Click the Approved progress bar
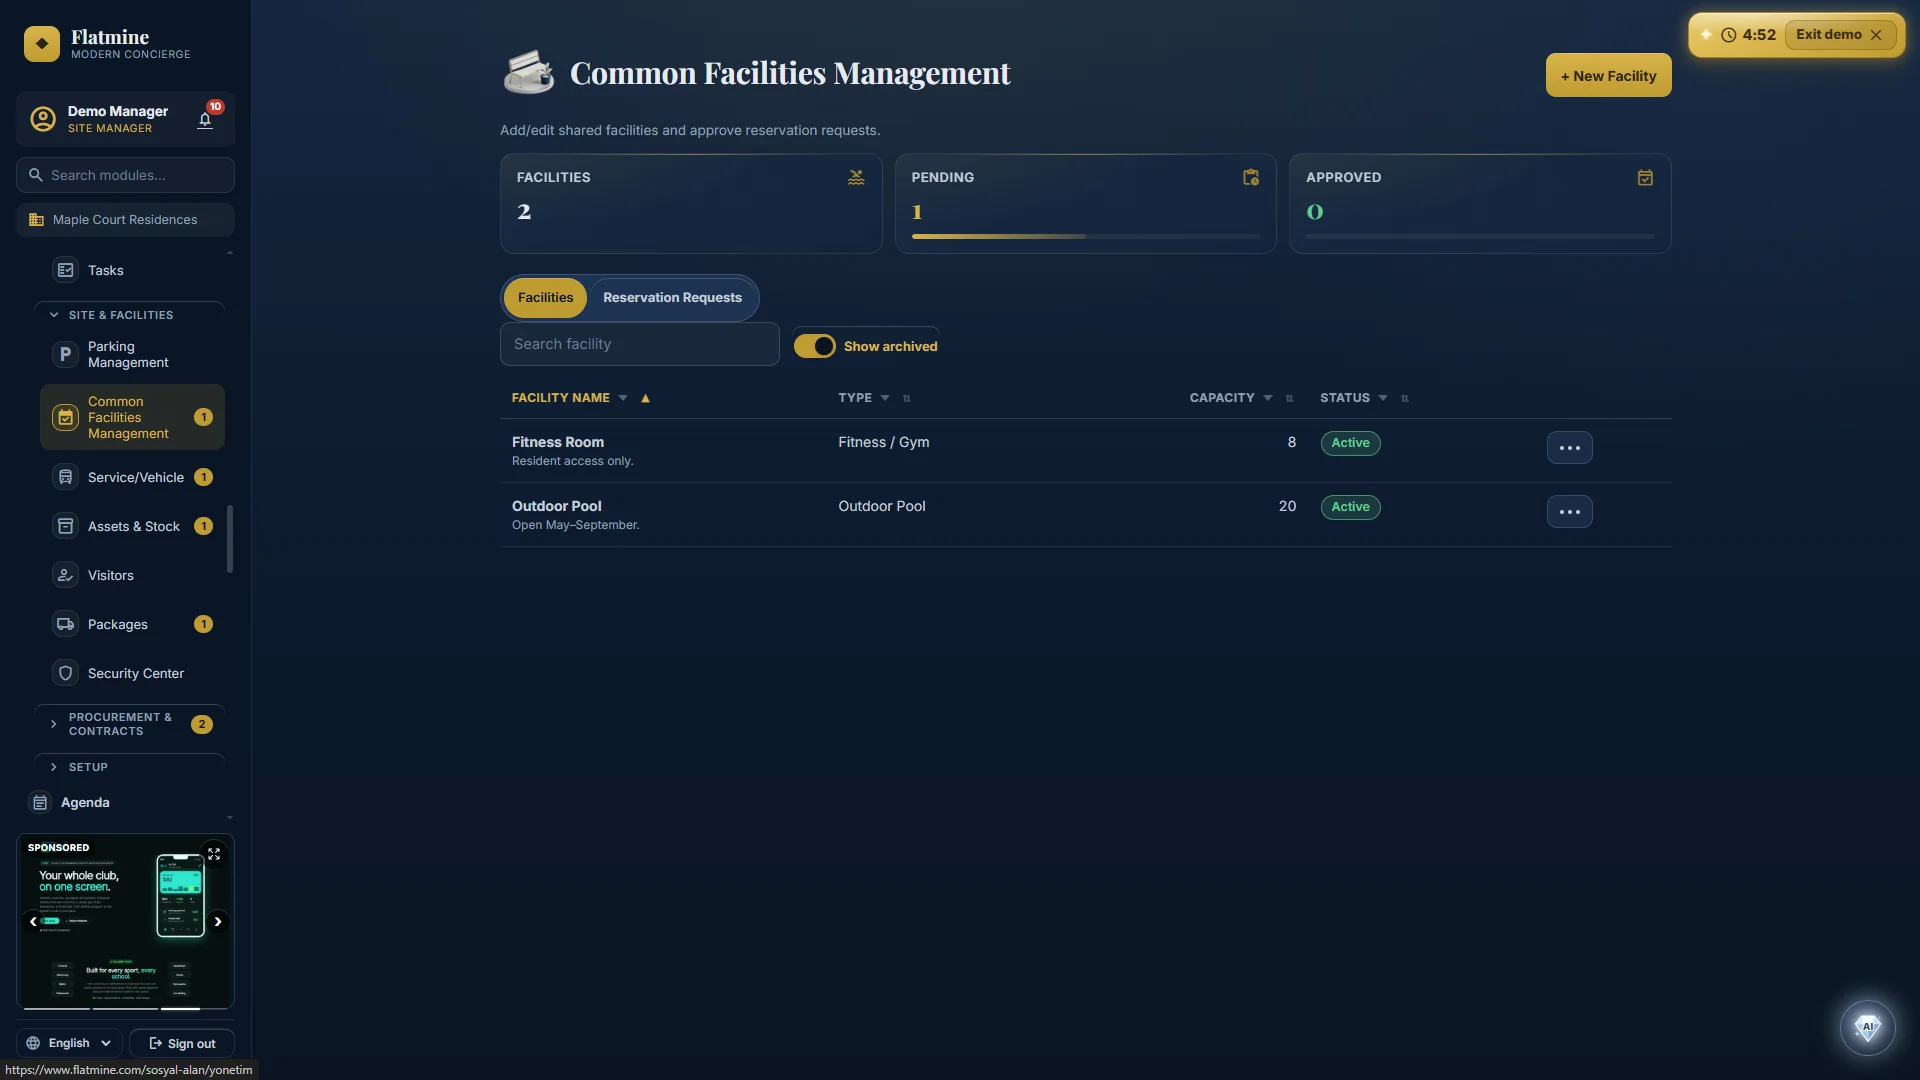Screen dimensions: 1920x1080 pyautogui.click(x=1480, y=236)
